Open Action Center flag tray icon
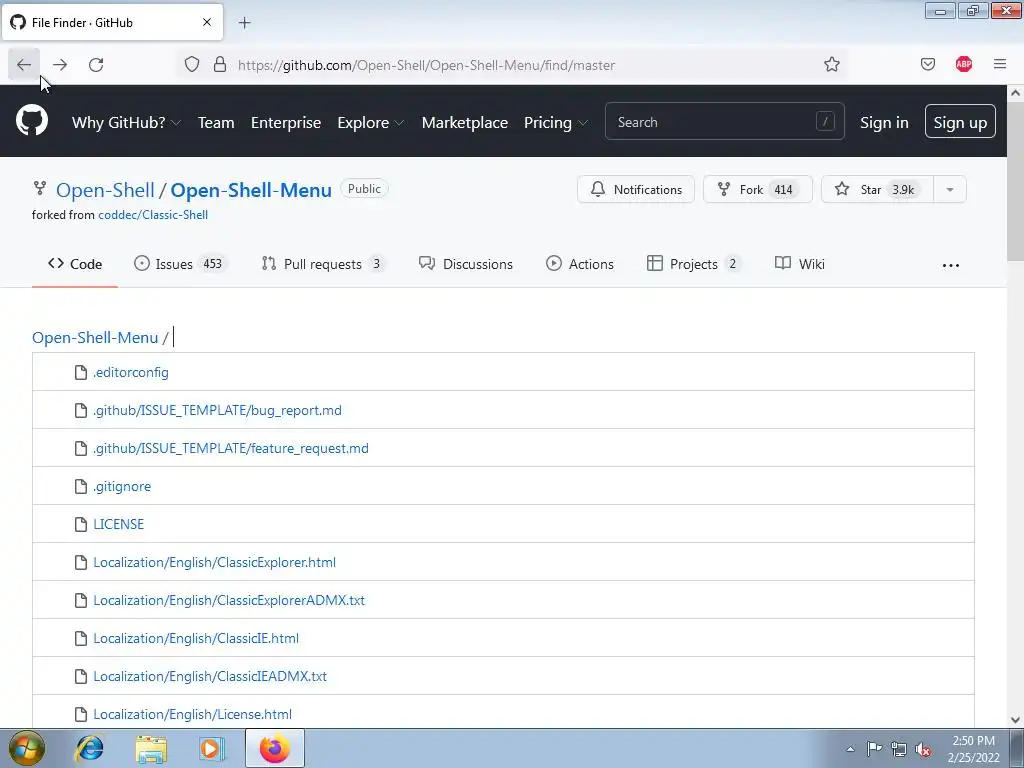This screenshot has height=768, width=1024. (874, 749)
